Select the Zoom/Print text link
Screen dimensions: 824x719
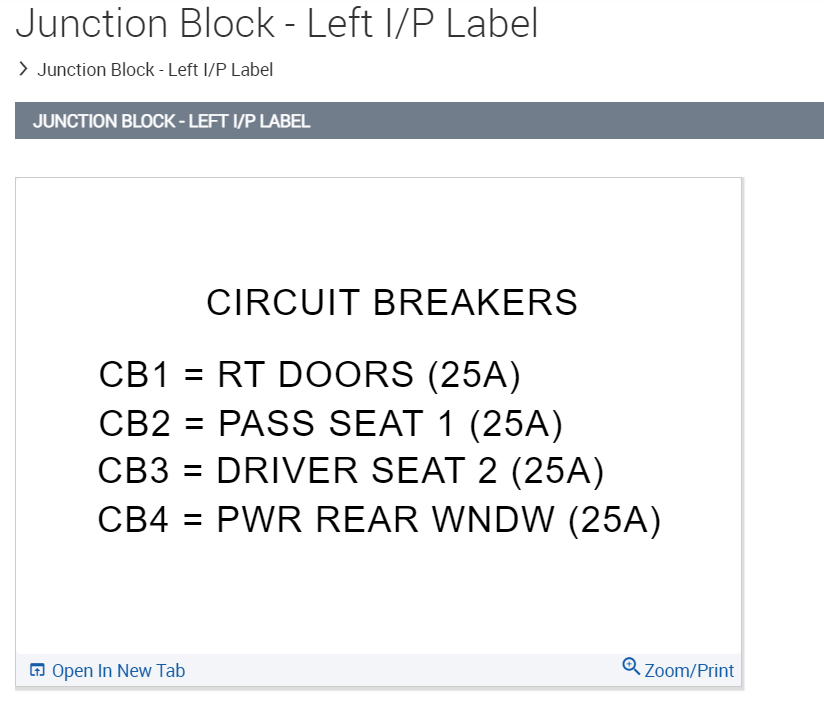(689, 671)
